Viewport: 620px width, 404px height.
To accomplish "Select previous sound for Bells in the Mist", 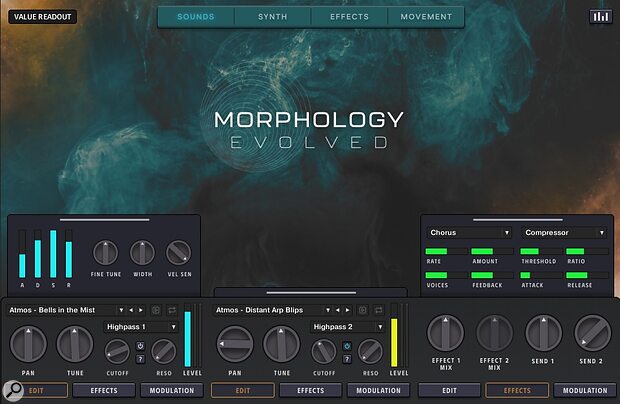I will click(131, 310).
